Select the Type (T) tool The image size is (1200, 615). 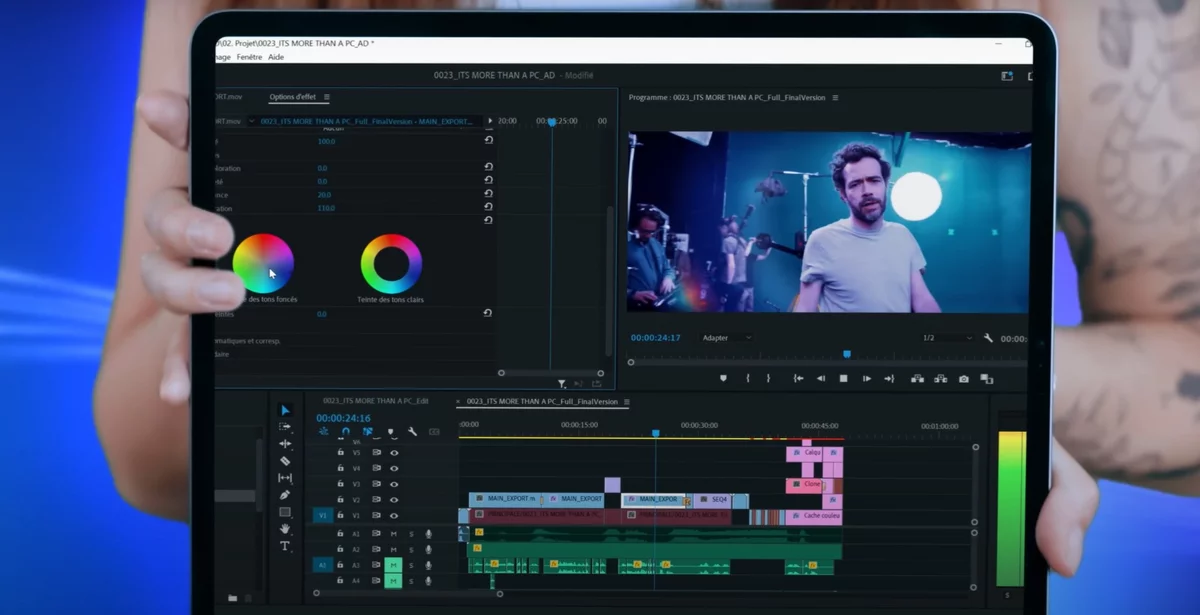tap(285, 546)
